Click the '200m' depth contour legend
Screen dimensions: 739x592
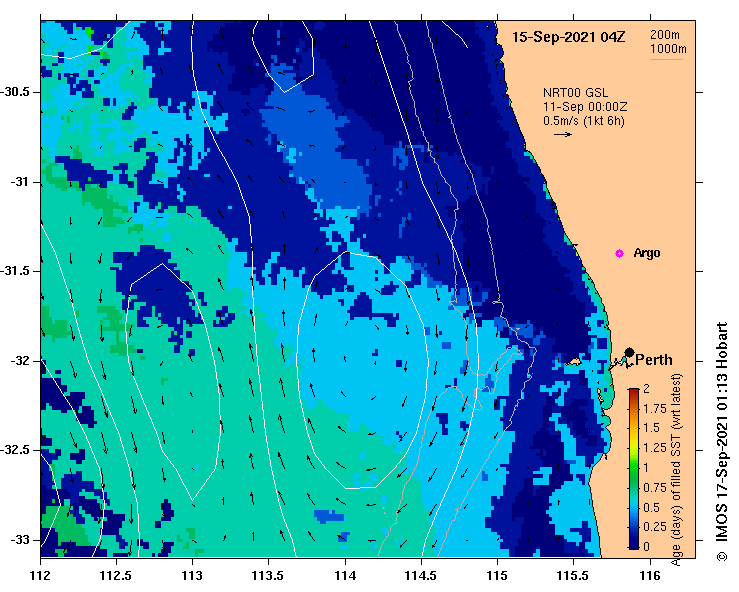point(665,34)
